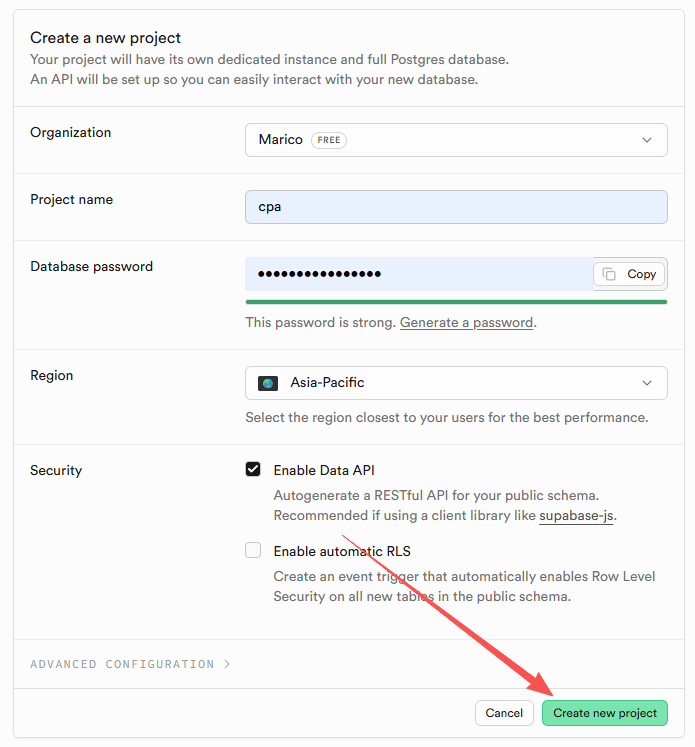
Task: Click the Database password input field
Action: click(x=420, y=274)
